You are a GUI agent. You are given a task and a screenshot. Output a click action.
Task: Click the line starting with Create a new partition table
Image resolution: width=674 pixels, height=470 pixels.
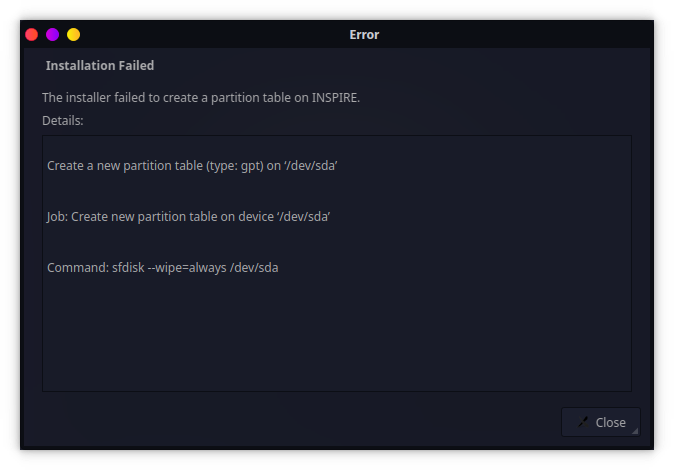click(192, 166)
